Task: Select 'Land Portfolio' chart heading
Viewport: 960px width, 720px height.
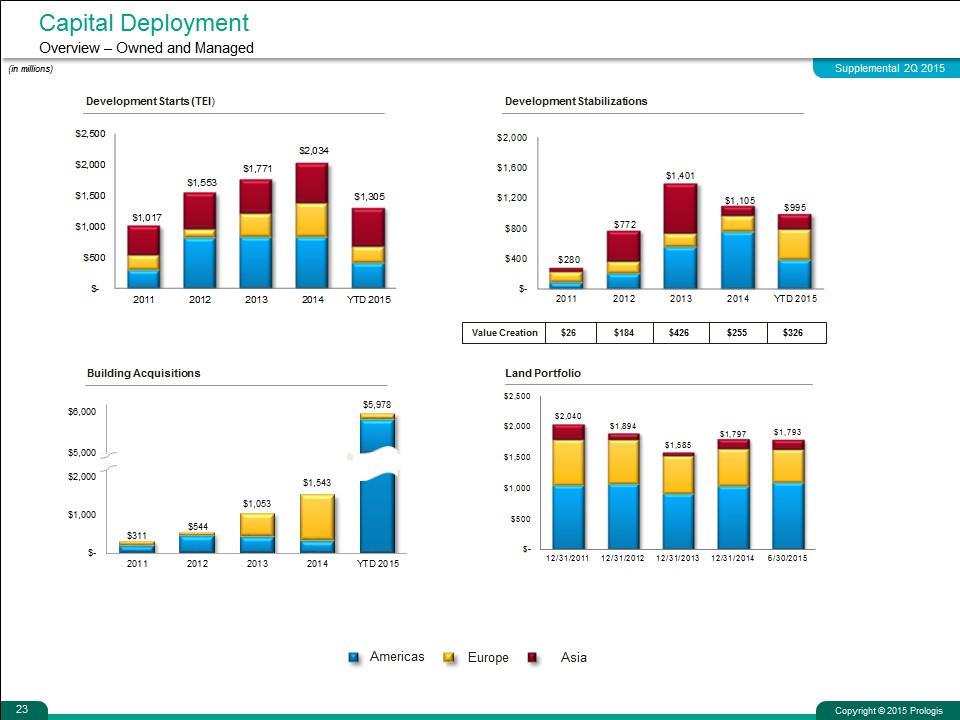Action: pyautogui.click(x=542, y=373)
